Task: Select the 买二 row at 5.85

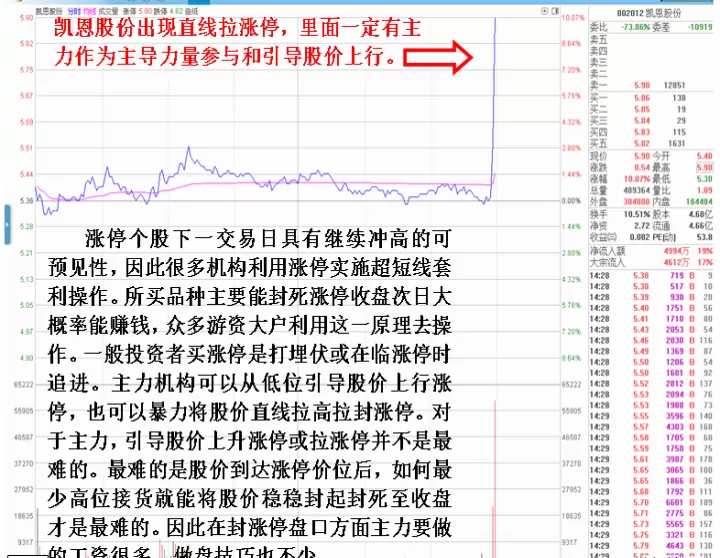Action: click(651, 109)
